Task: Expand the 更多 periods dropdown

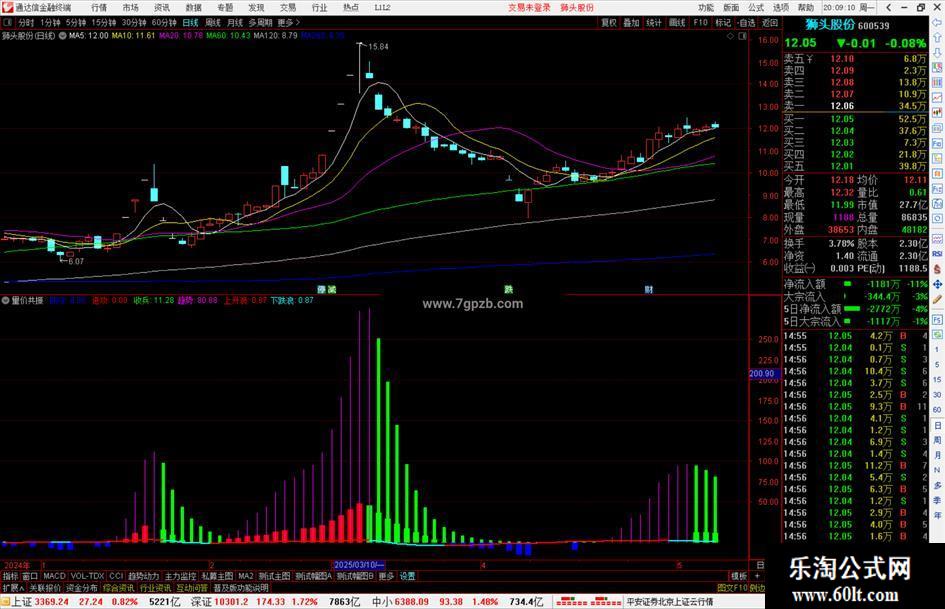Action: (x=288, y=22)
